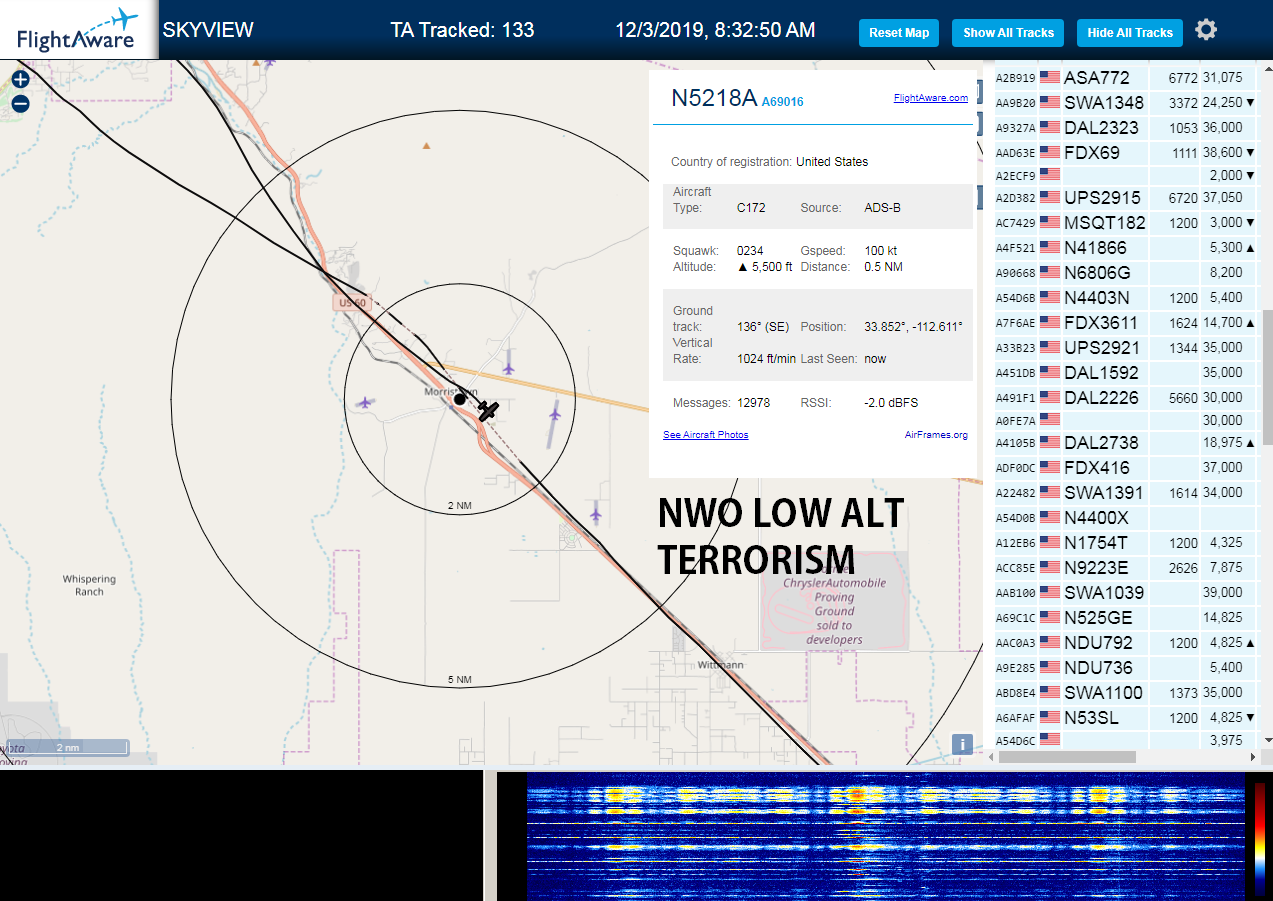Viewport: 1273px width, 901px height.
Task: Select UPS2921 flight row
Action: click(1126, 347)
